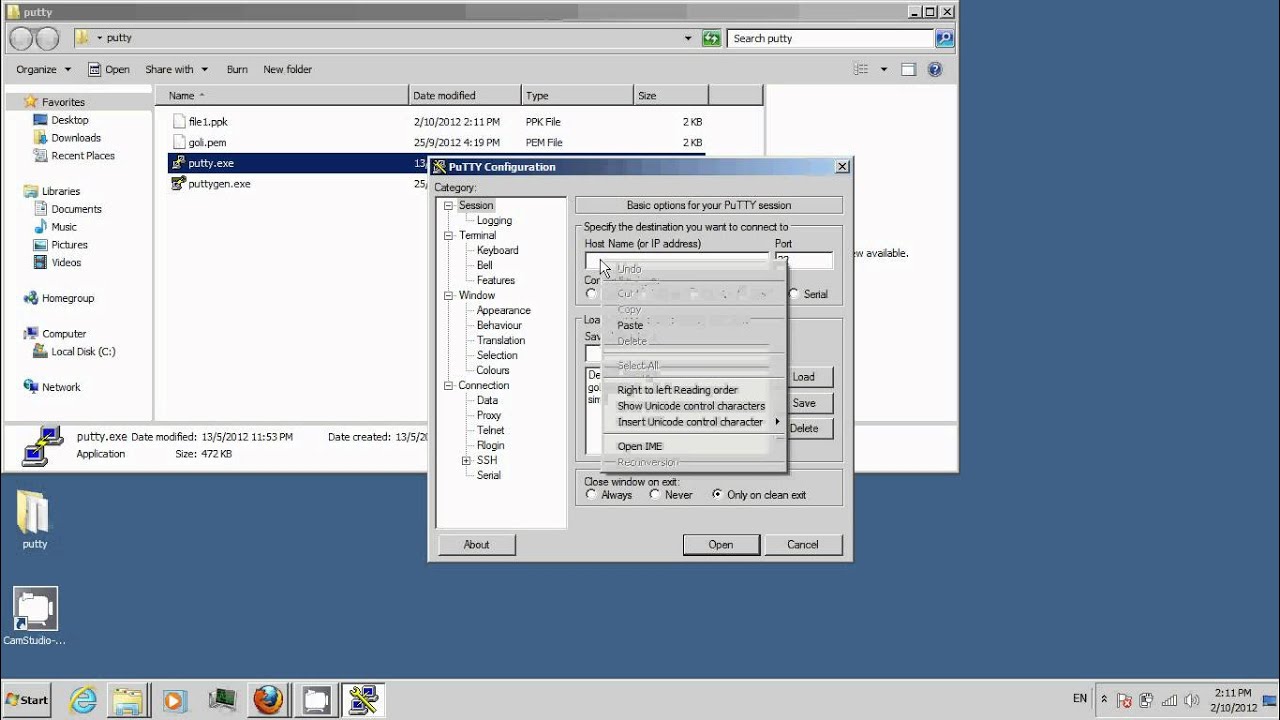The height and width of the screenshot is (720, 1280).
Task: Open the Share with dropdown
Action: pos(176,69)
